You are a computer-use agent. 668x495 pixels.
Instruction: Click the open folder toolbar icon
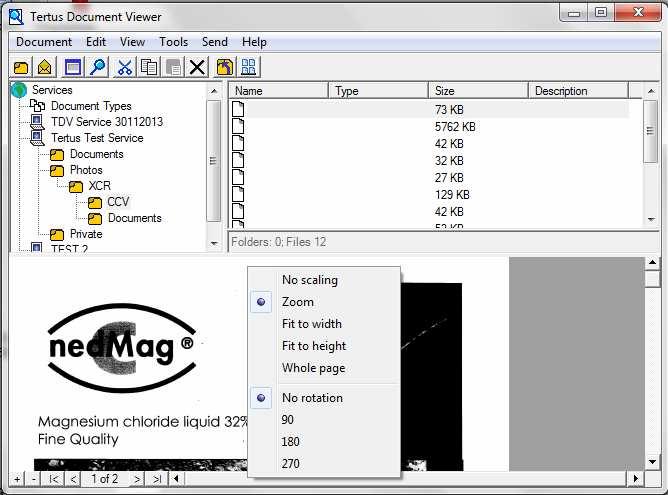[21, 67]
